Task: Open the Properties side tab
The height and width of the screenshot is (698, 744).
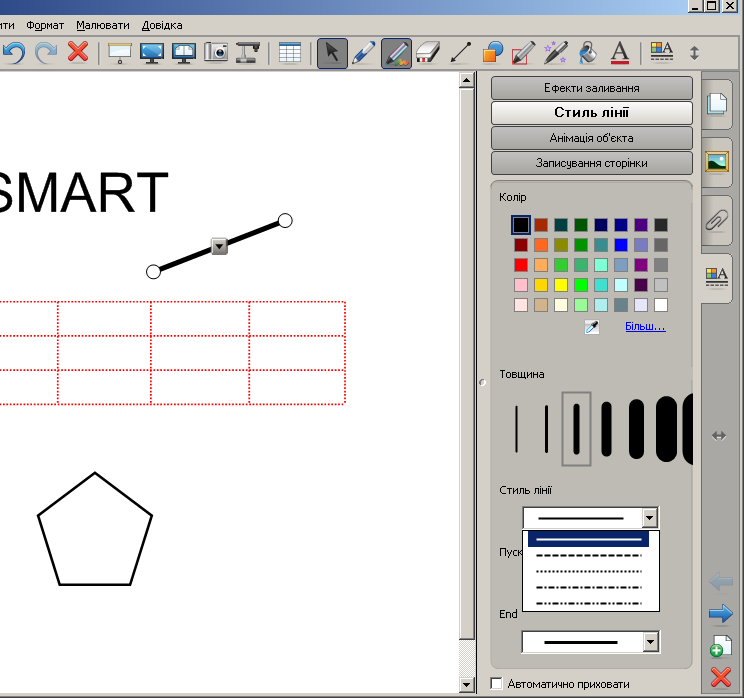Action: pyautogui.click(x=717, y=277)
